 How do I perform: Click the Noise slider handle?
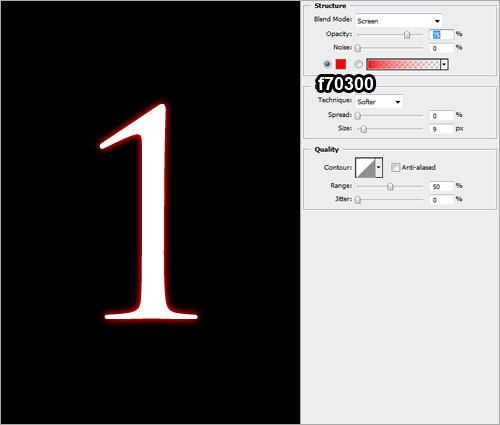358,48
